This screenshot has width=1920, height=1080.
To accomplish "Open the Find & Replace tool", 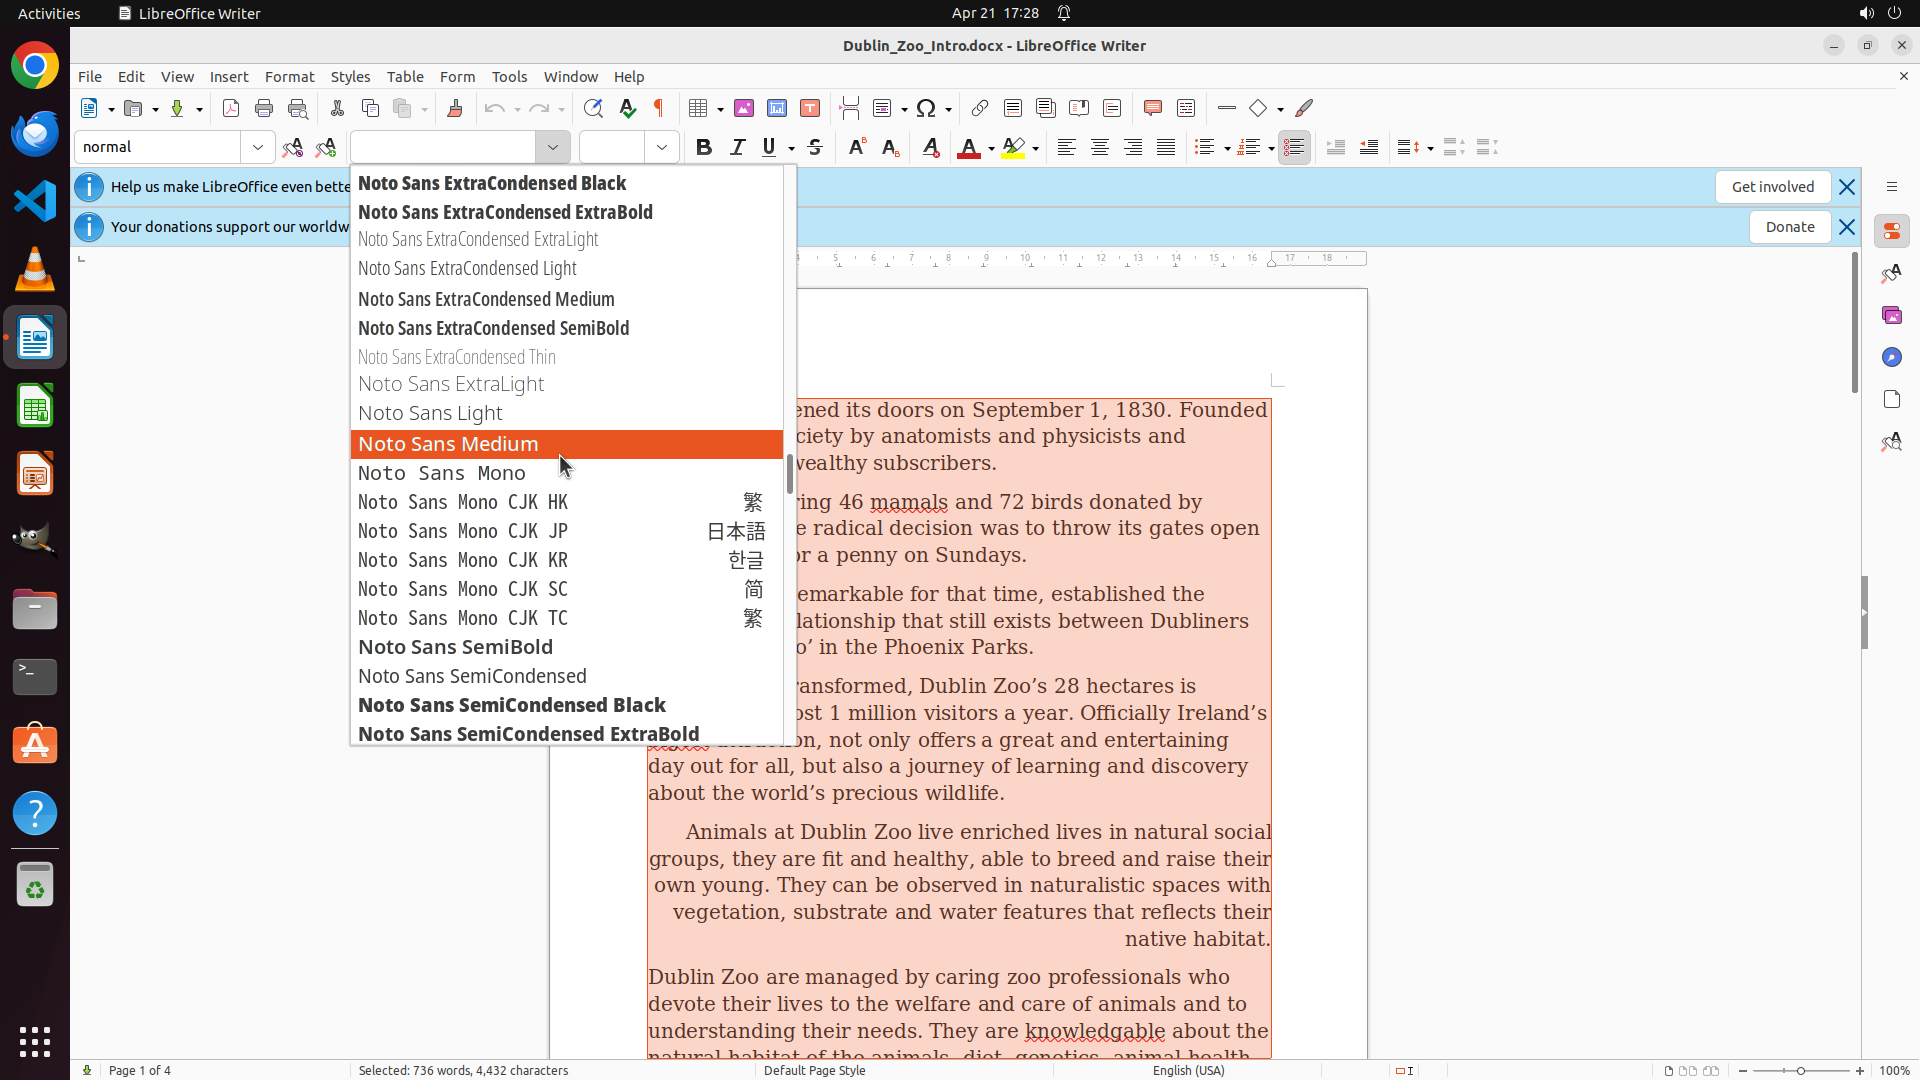I will (593, 108).
